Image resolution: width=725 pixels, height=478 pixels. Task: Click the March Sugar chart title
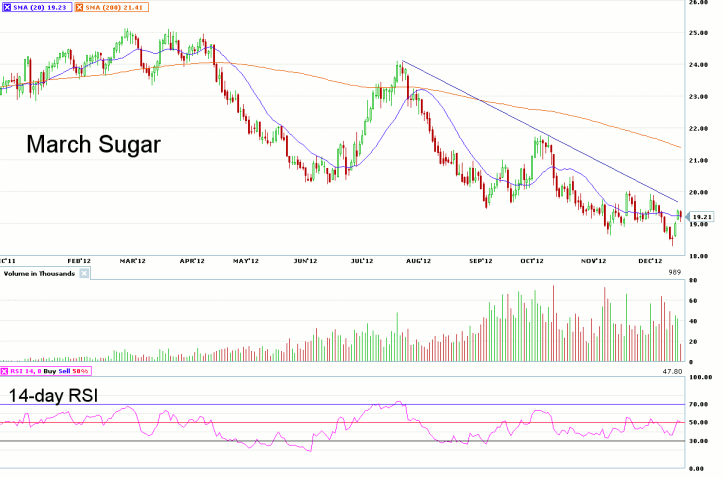93,146
